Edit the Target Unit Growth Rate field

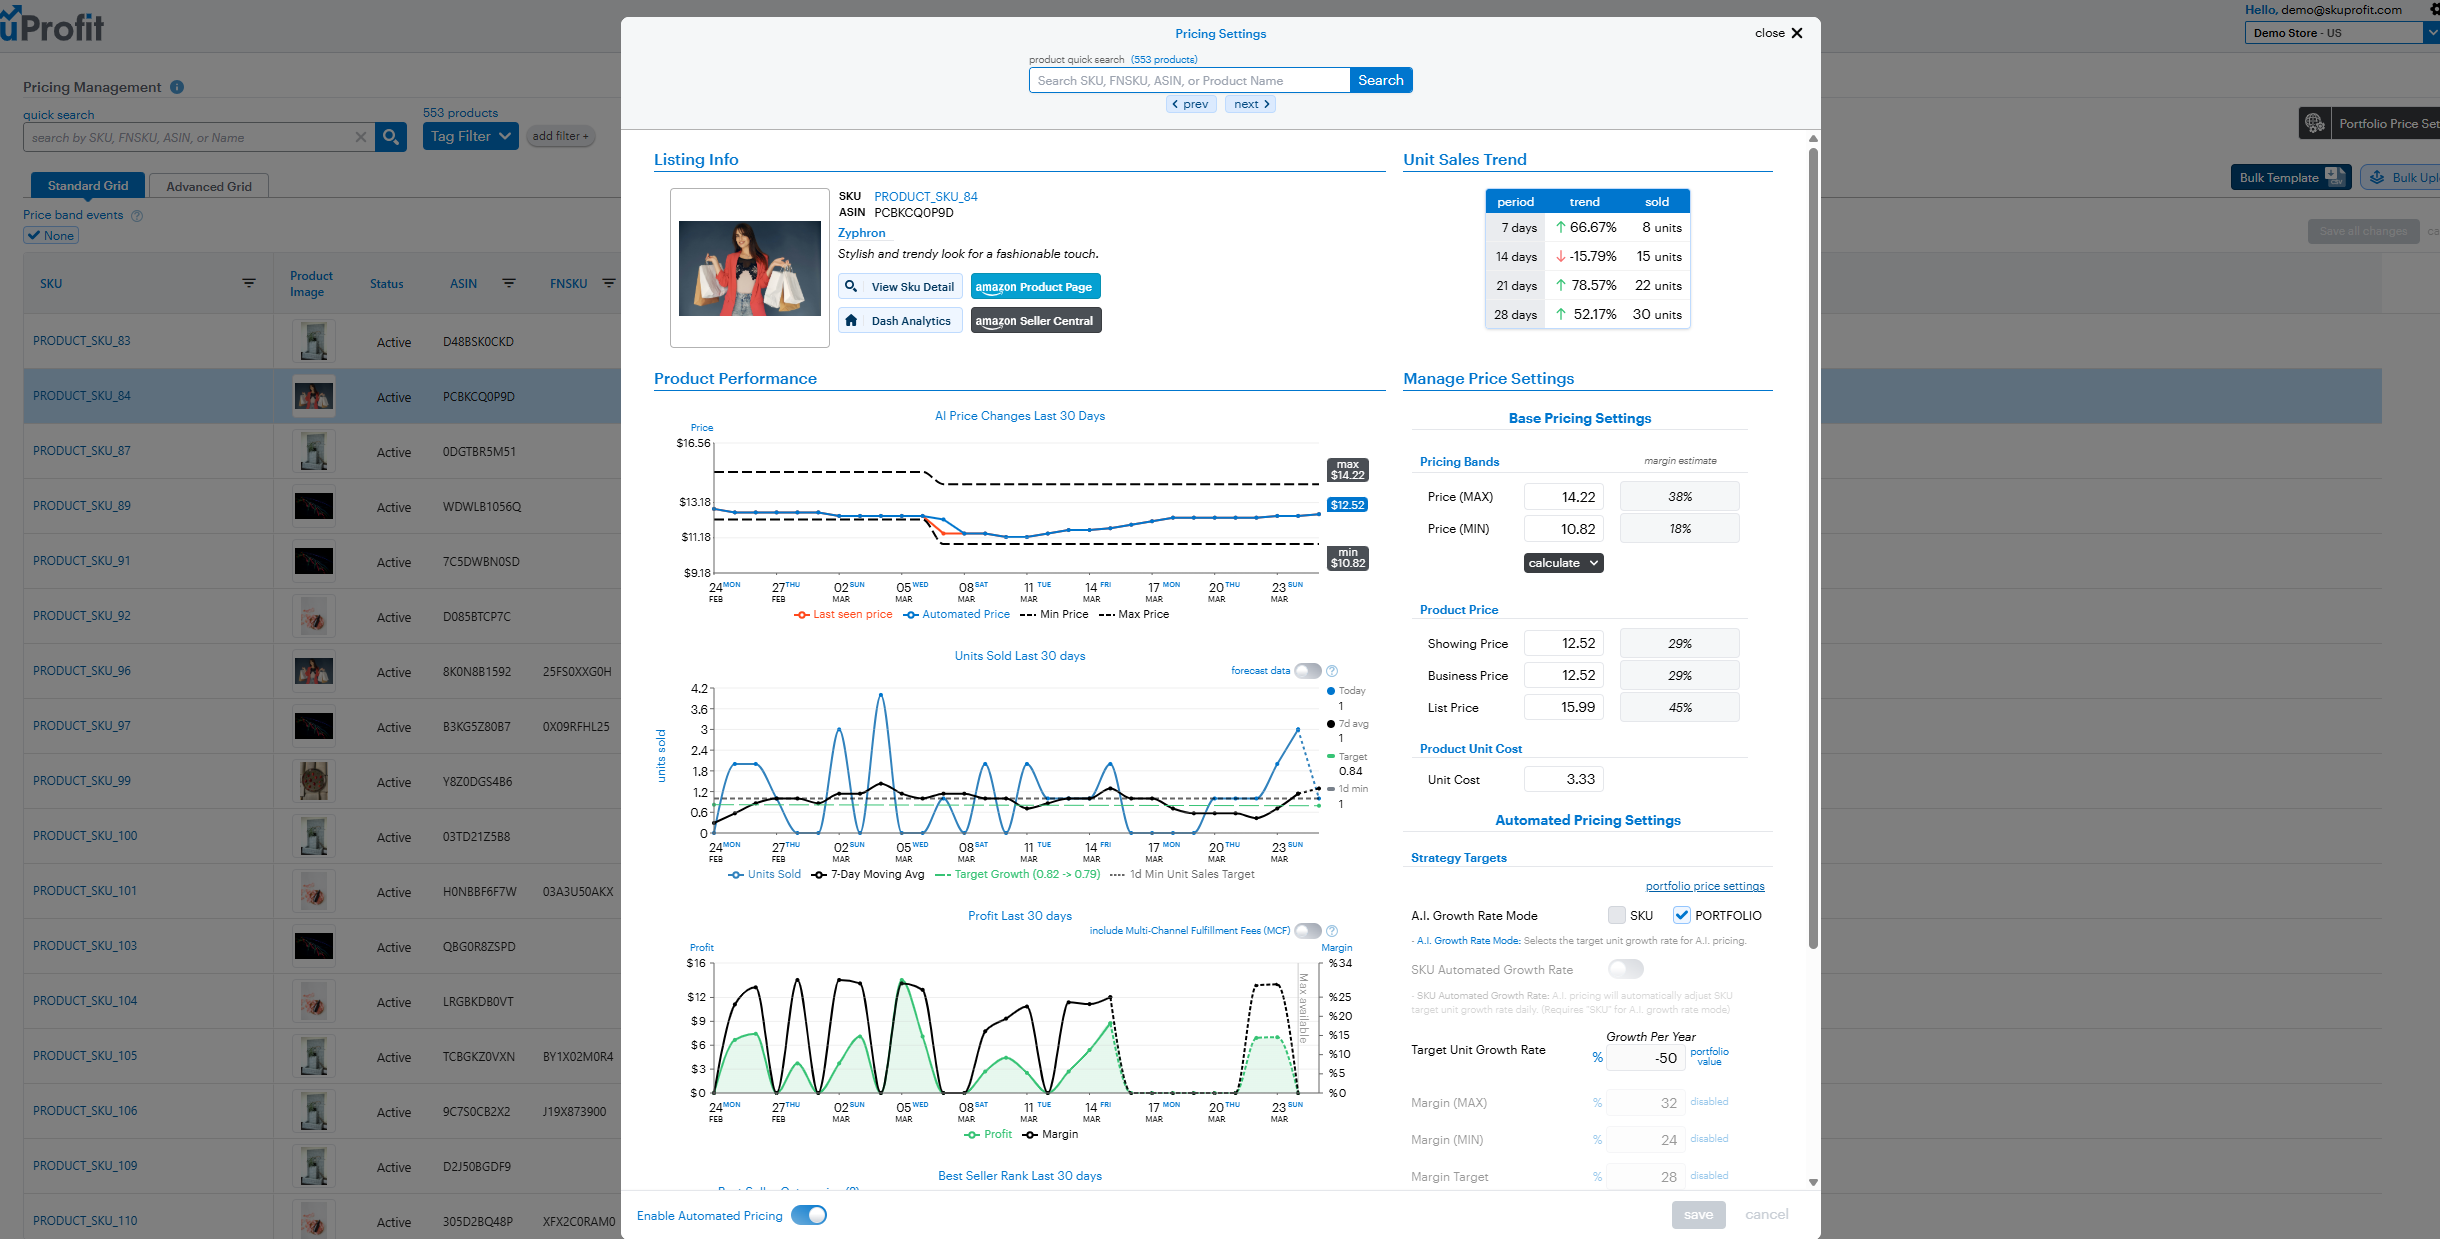(1645, 1058)
